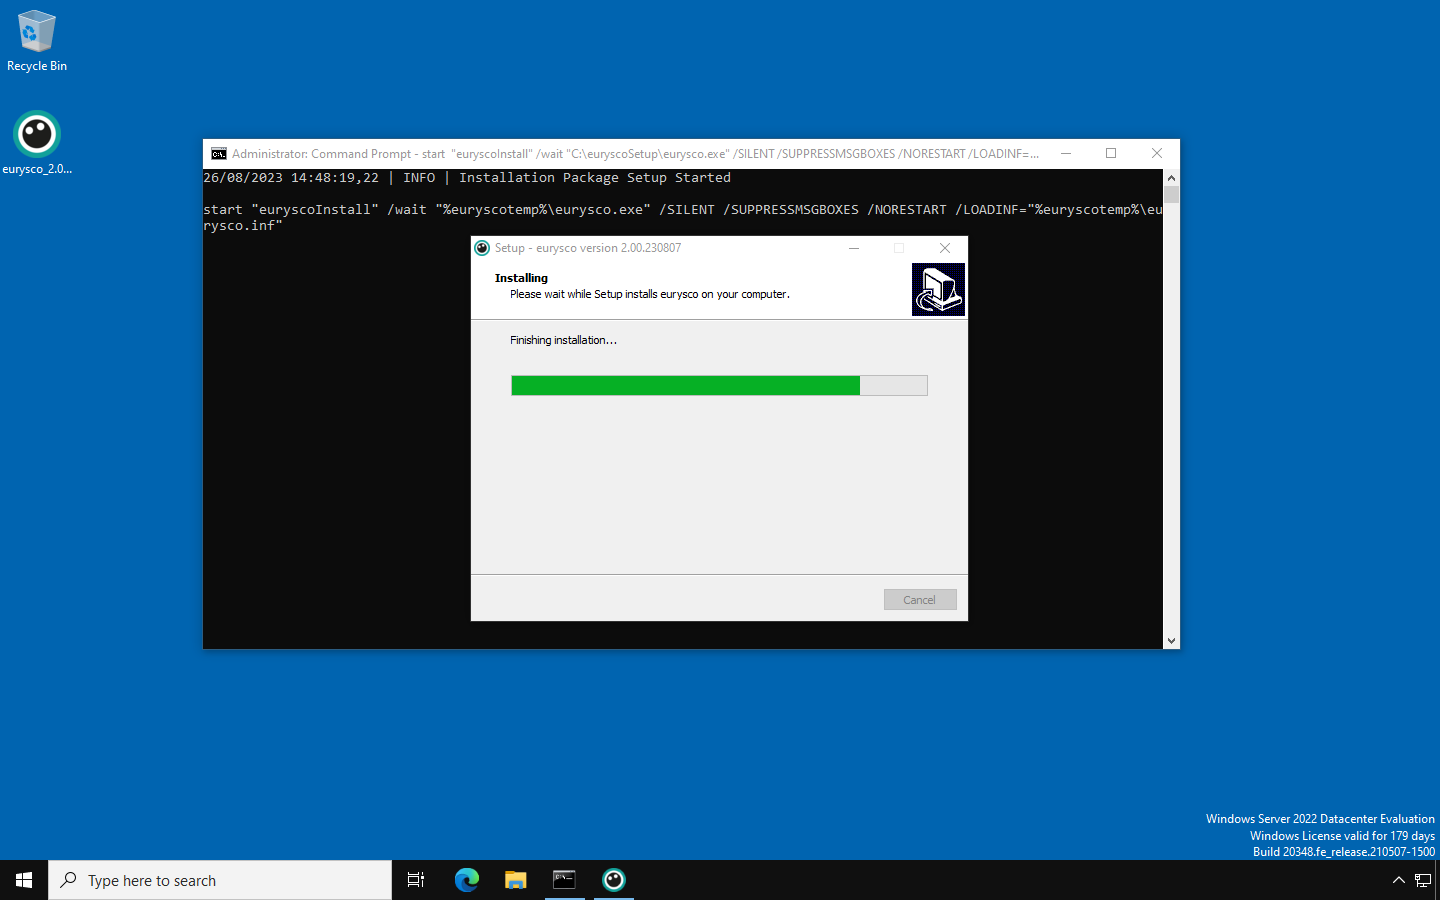Click 'Please wait while Setup installs eurysco' text
The image size is (1440, 900).
pos(650,295)
